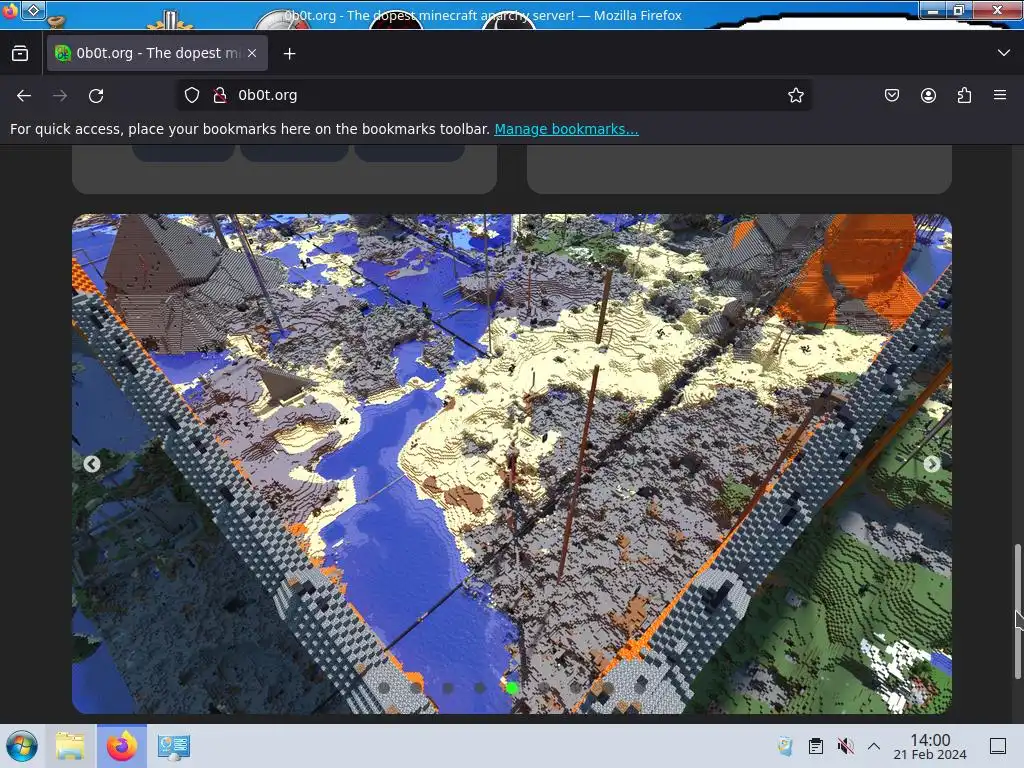
Task: Close the Firefox window
Action: pyautogui.click(x=997, y=10)
